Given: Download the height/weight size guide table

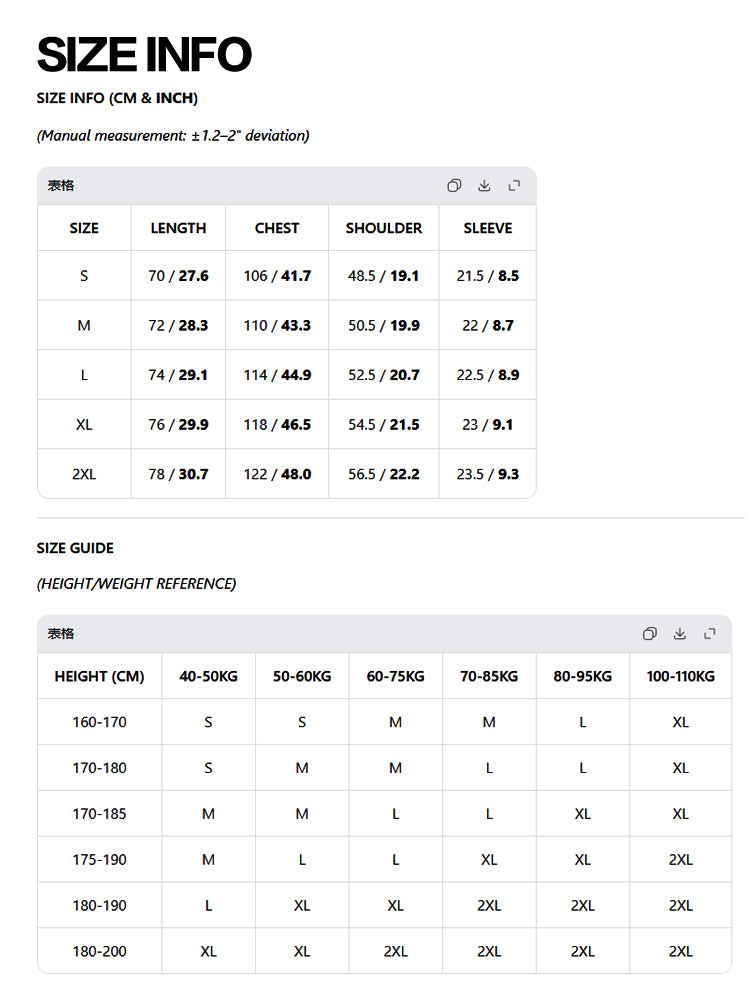Looking at the screenshot, I should [680, 634].
